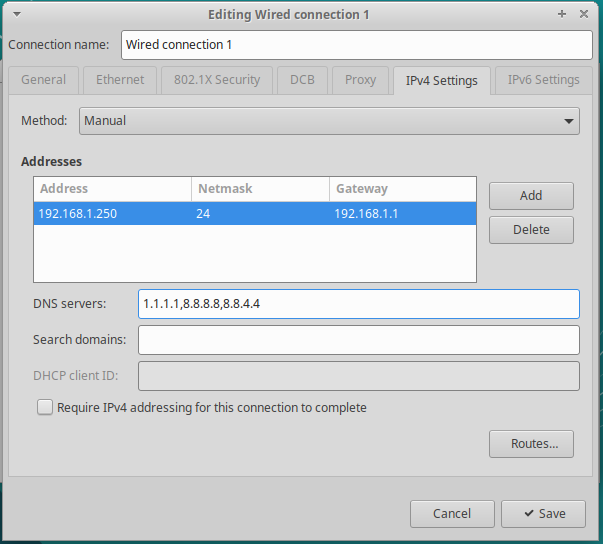This screenshot has width=603, height=544.
Task: Delete the selected address entry
Action: click(531, 230)
